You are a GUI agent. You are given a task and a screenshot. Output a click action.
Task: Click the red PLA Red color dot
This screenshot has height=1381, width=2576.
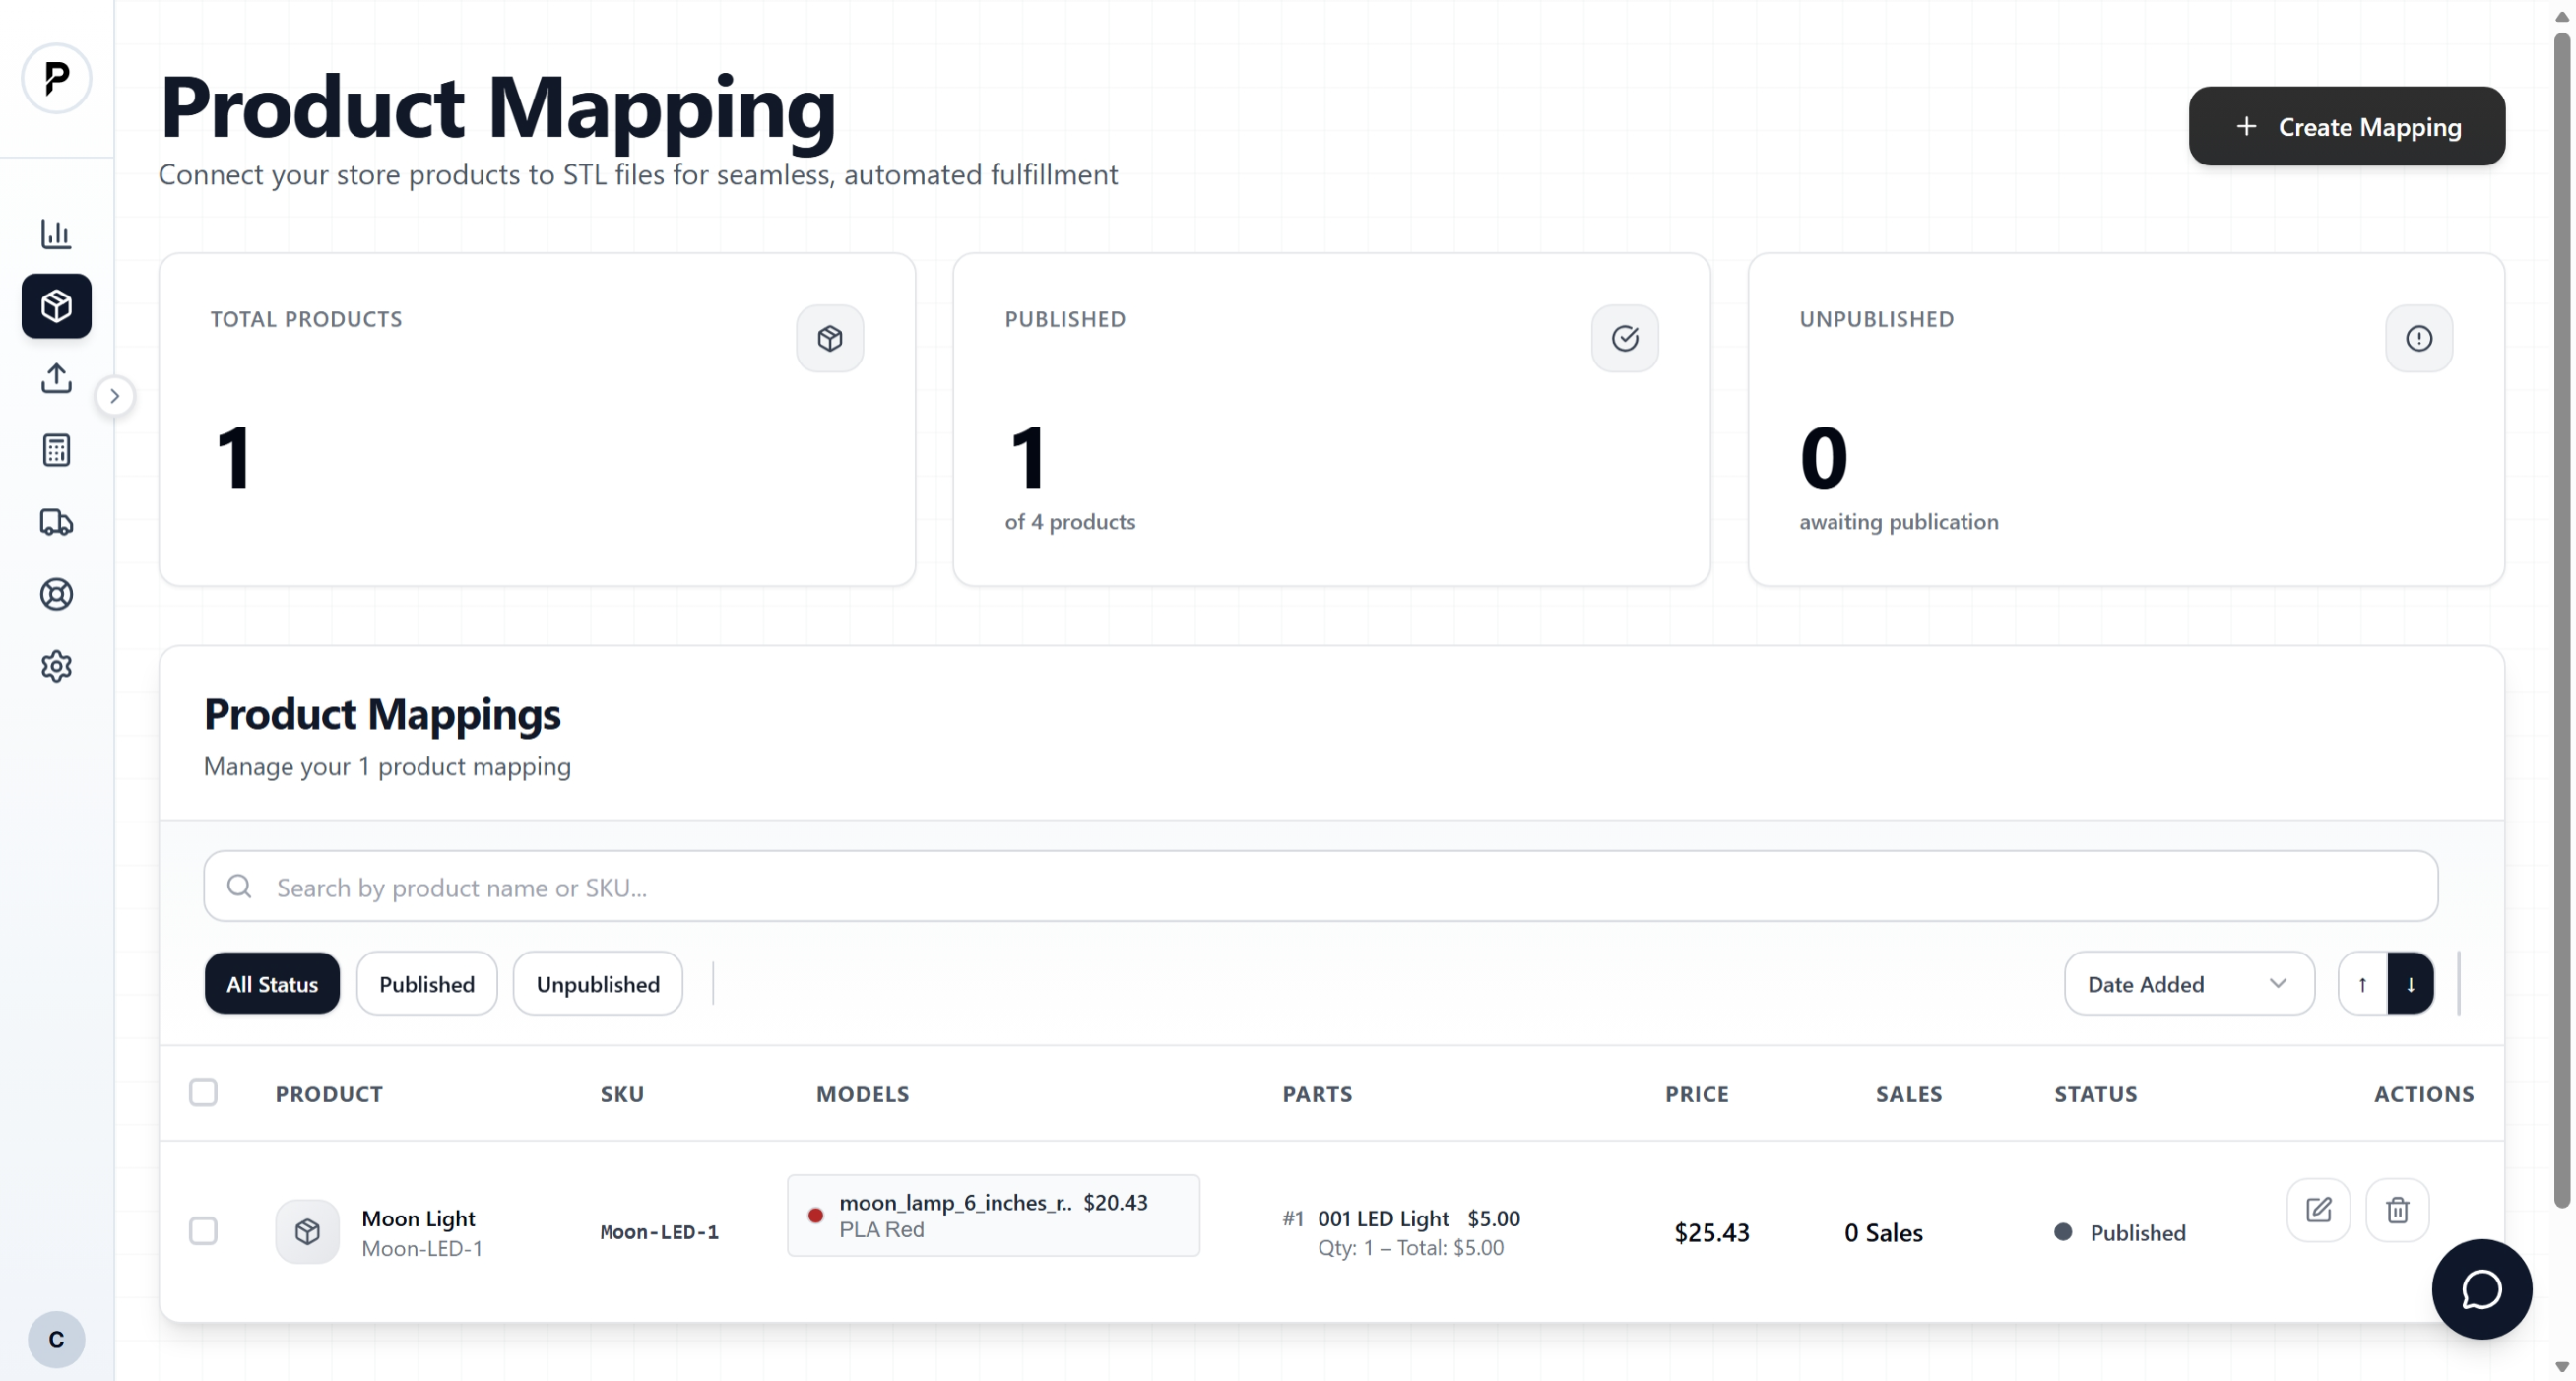click(x=815, y=1215)
